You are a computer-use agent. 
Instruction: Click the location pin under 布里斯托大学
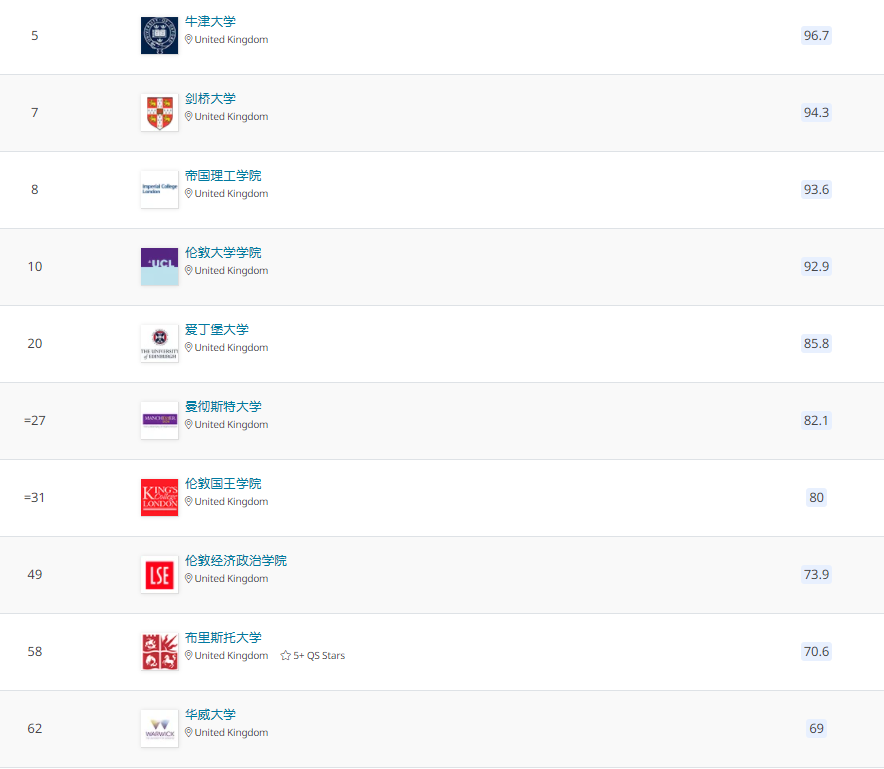pyautogui.click(x=189, y=655)
